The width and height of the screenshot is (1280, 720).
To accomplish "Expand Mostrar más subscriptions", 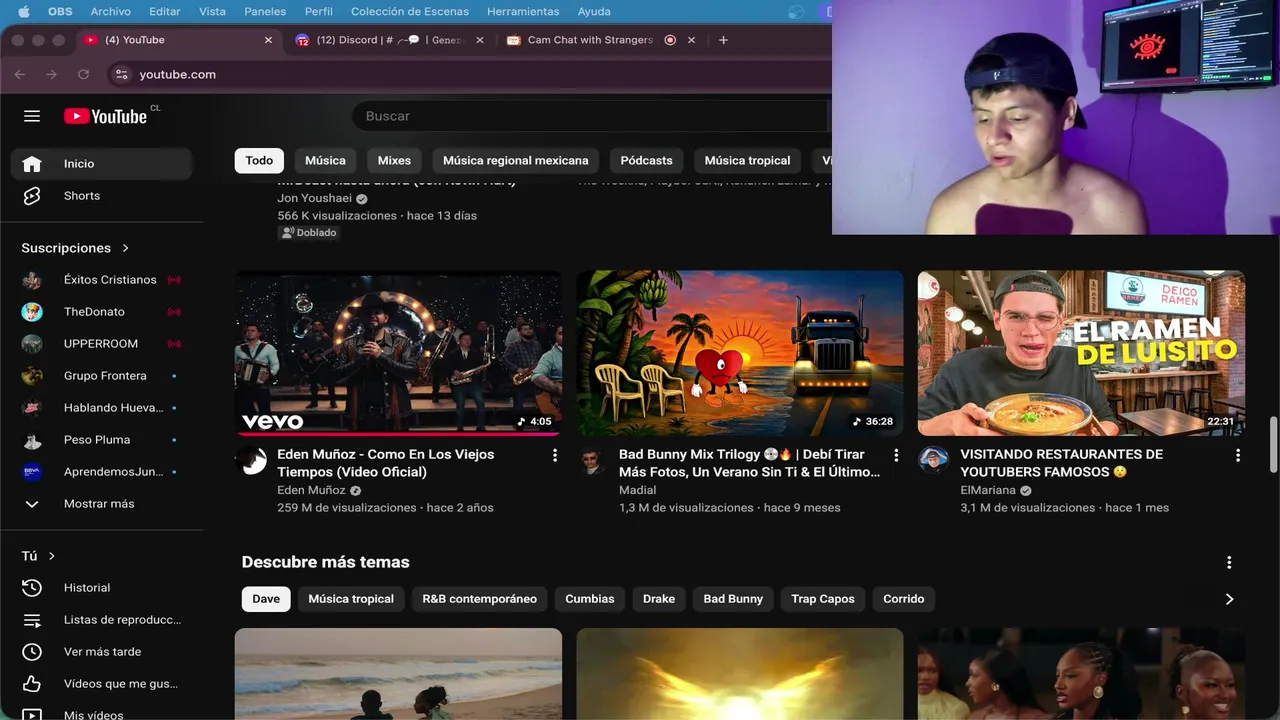I will click(x=101, y=504).
